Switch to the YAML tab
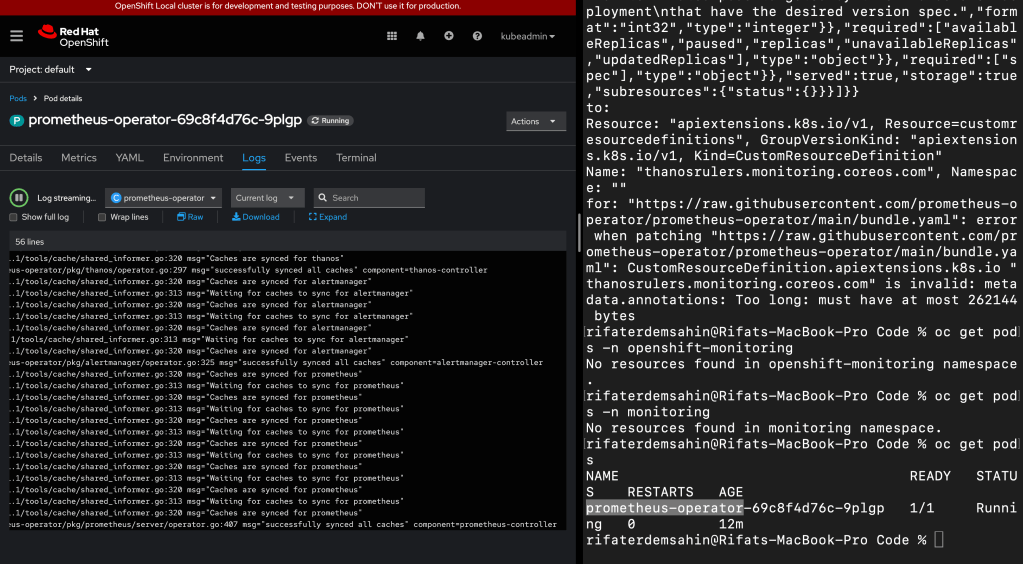The image size is (1023, 564). pyautogui.click(x=129, y=157)
